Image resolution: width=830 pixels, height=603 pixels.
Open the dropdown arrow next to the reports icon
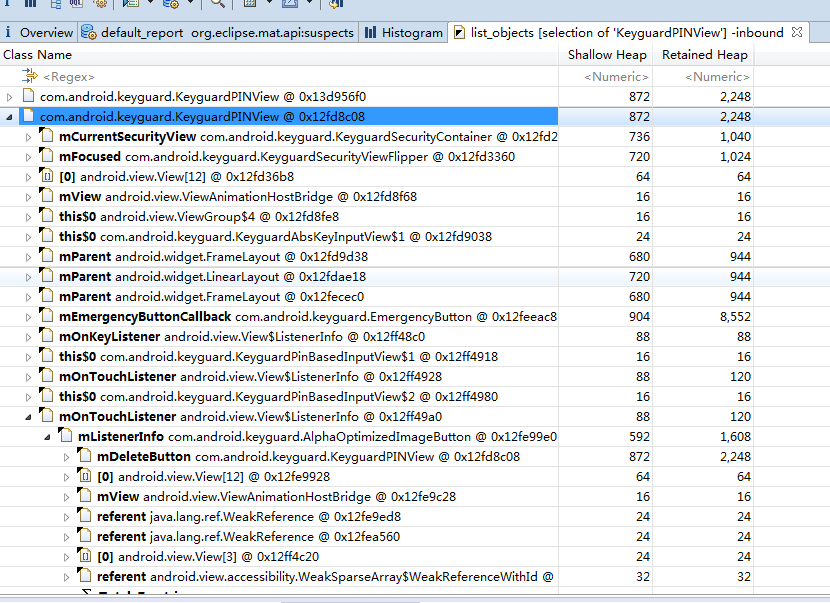point(150,3)
